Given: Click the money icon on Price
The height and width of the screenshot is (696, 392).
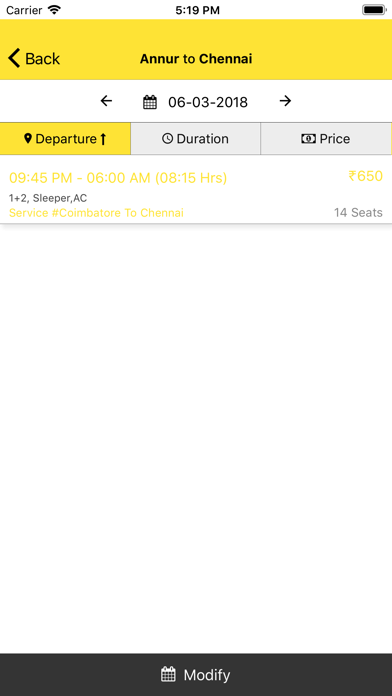Looking at the screenshot, I should pyautogui.click(x=308, y=139).
